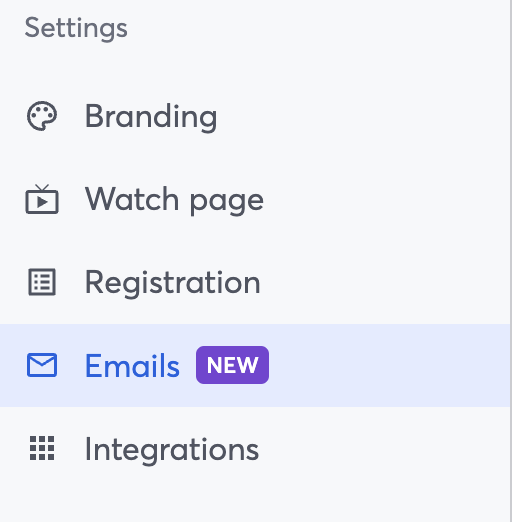Viewport: 512px width, 522px height.
Task: Open Integrations from the sidebar
Action: 255,448
